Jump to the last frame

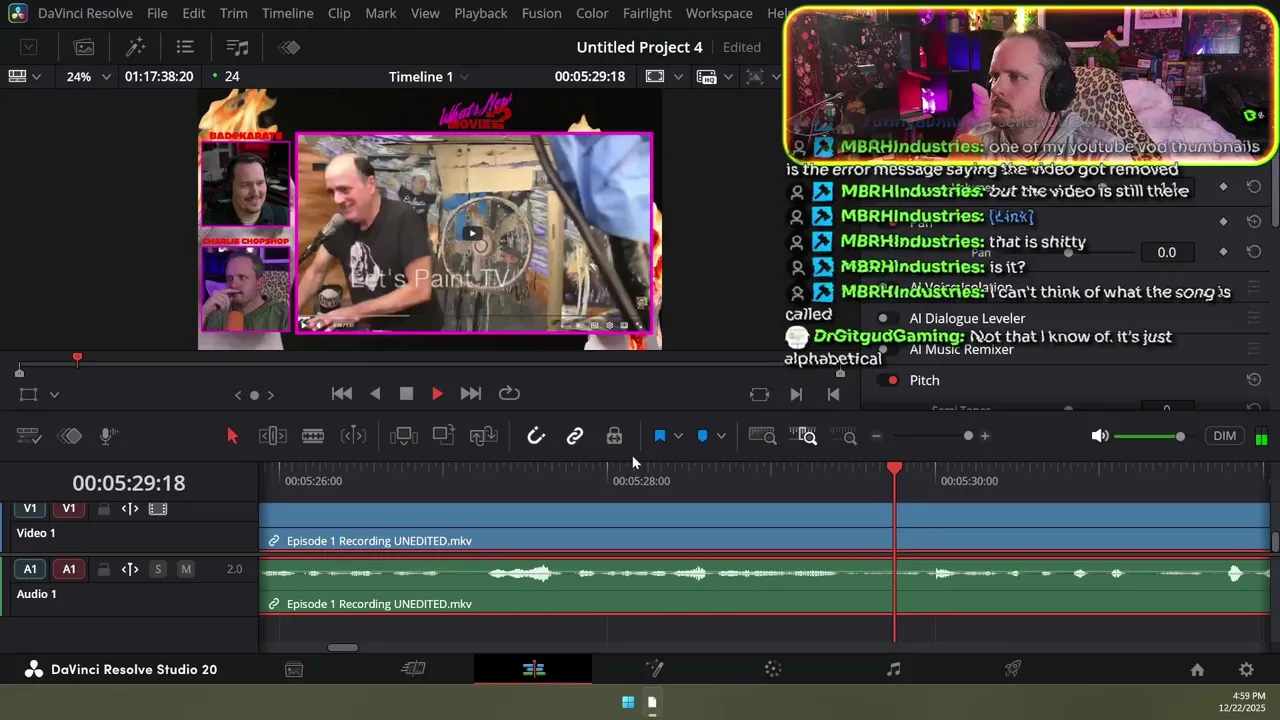click(471, 394)
